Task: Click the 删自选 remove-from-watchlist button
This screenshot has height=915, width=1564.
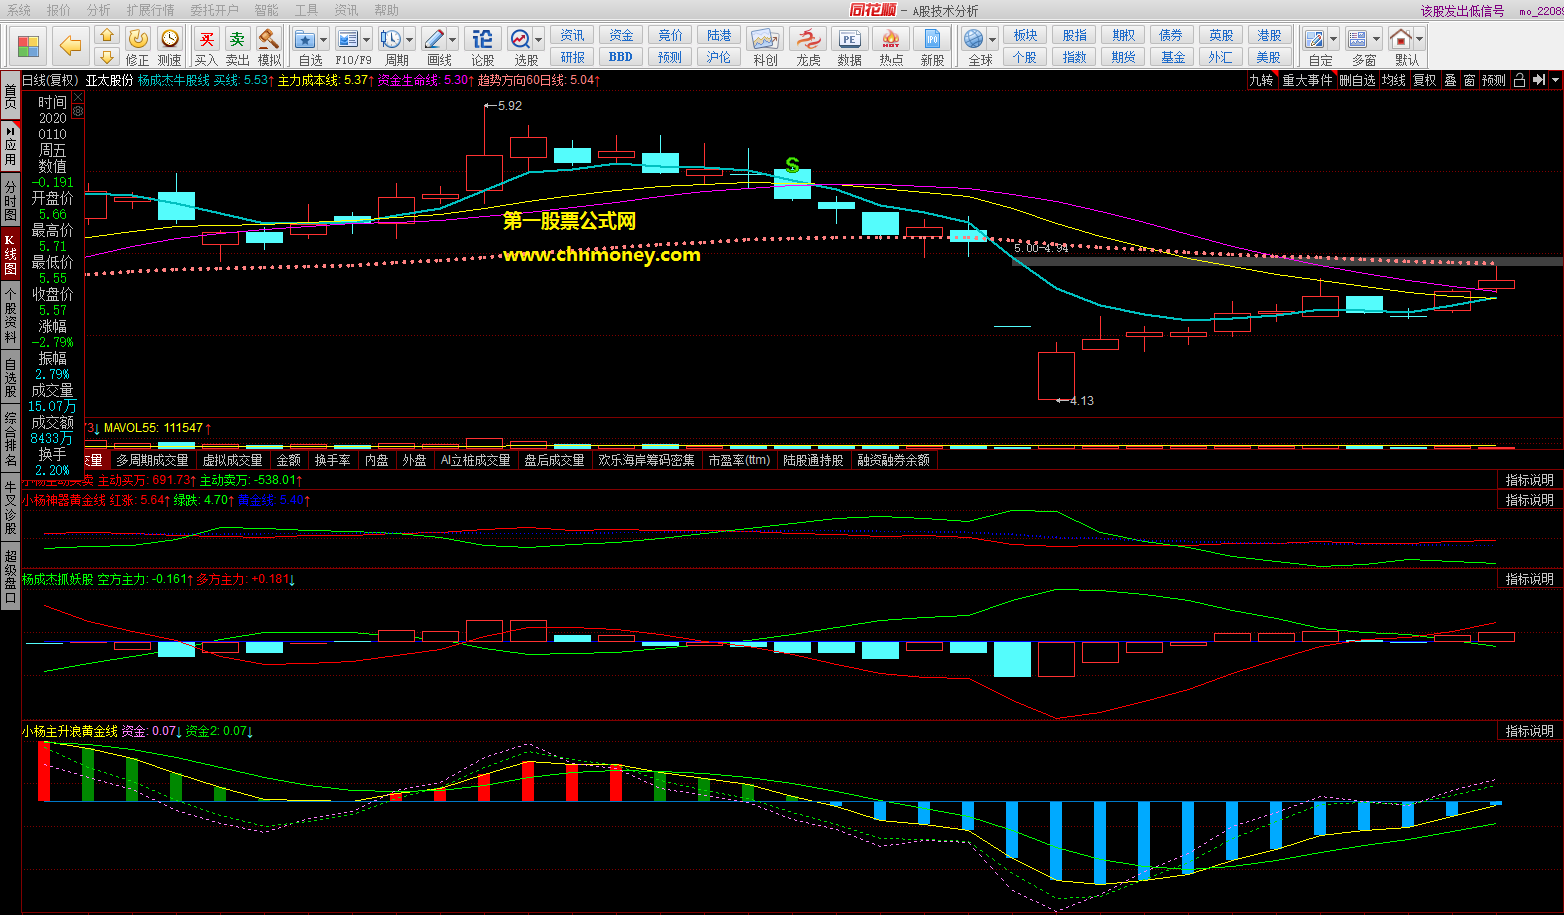Action: pos(1357,80)
